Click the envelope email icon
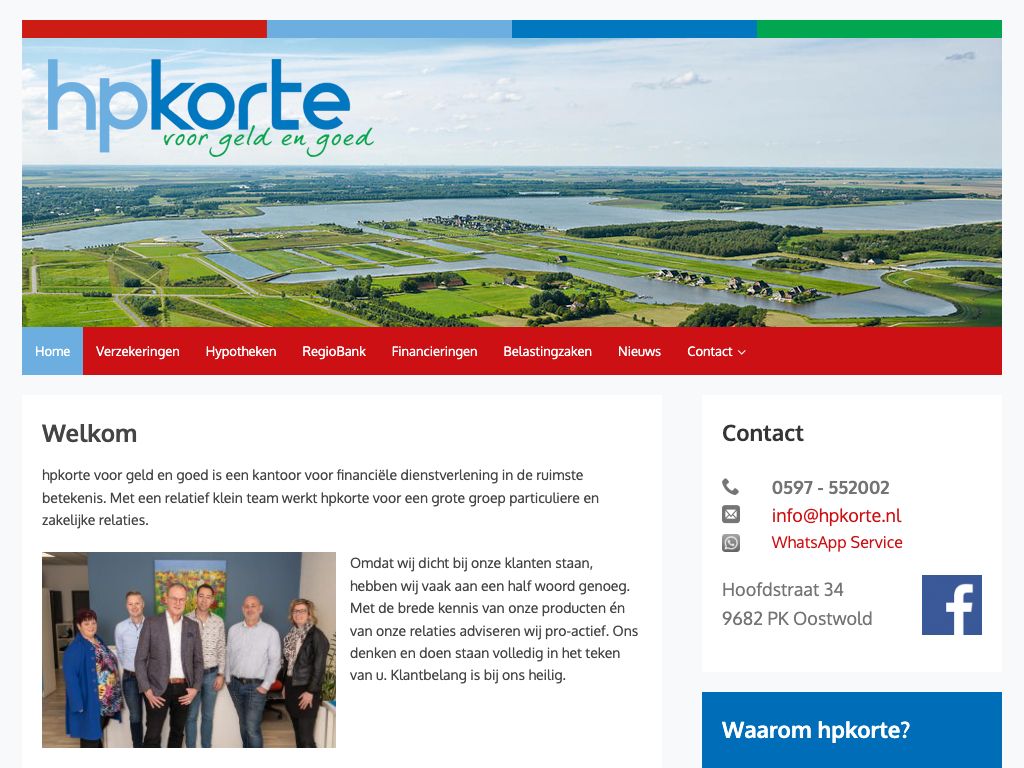 tap(731, 515)
